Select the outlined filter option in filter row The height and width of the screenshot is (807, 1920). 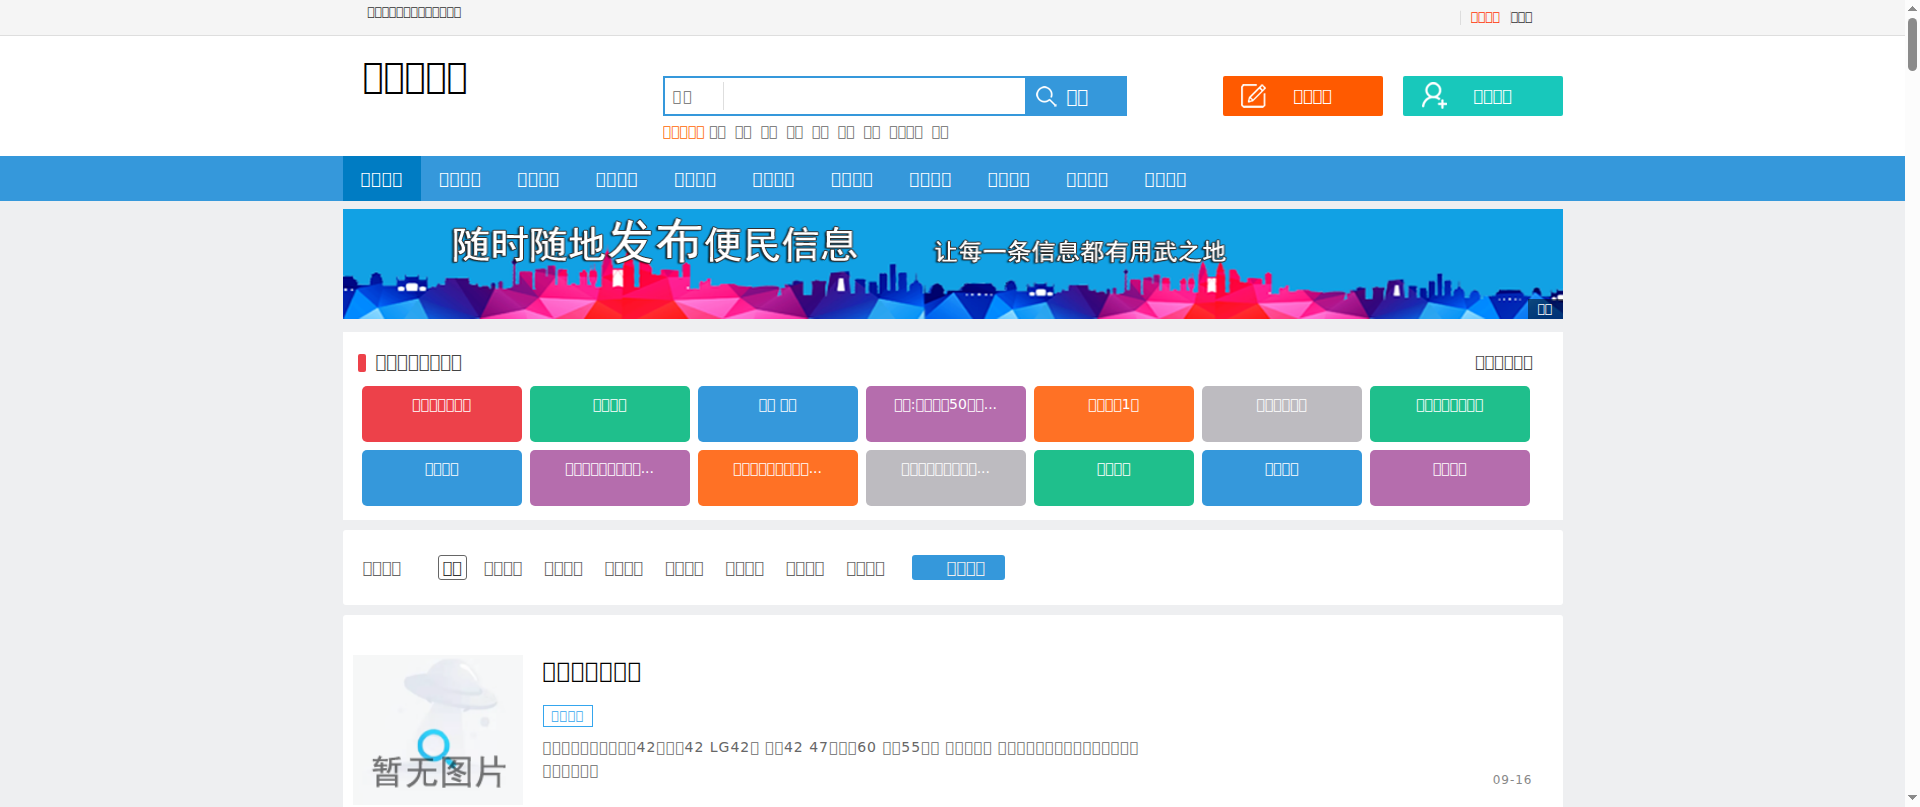point(452,568)
